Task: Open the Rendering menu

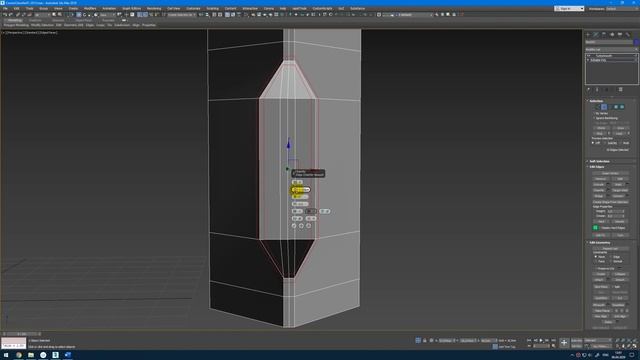Action: [x=154, y=8]
